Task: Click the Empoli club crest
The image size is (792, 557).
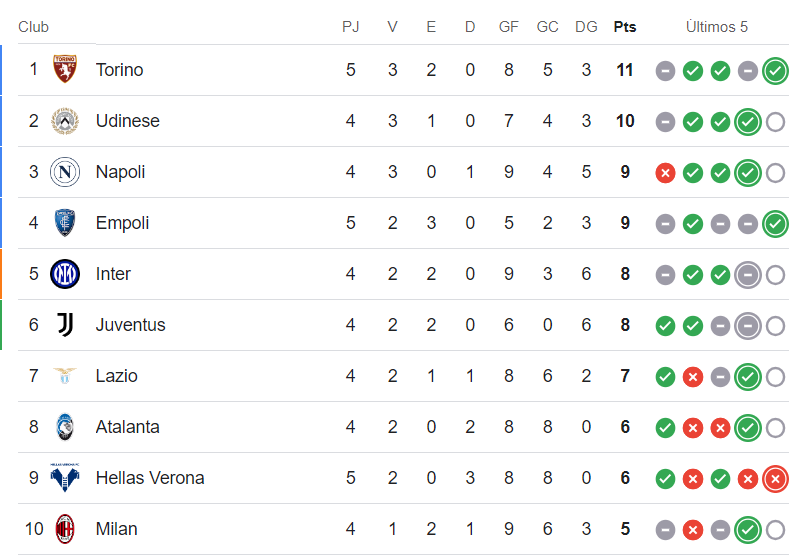Action: [65, 223]
